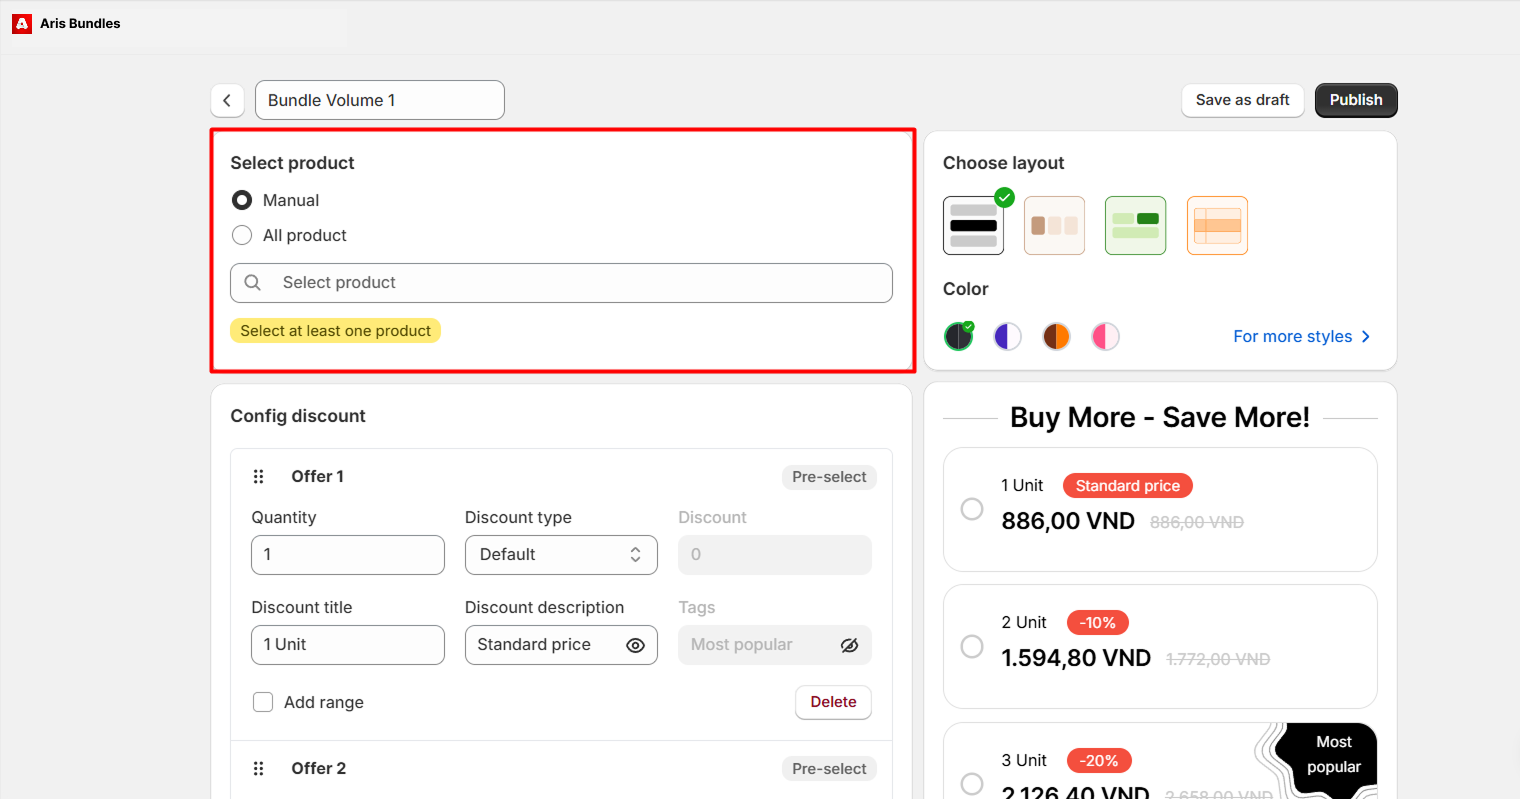1520x799 pixels.
Task: Go back using the arrow button
Action: [x=227, y=100]
